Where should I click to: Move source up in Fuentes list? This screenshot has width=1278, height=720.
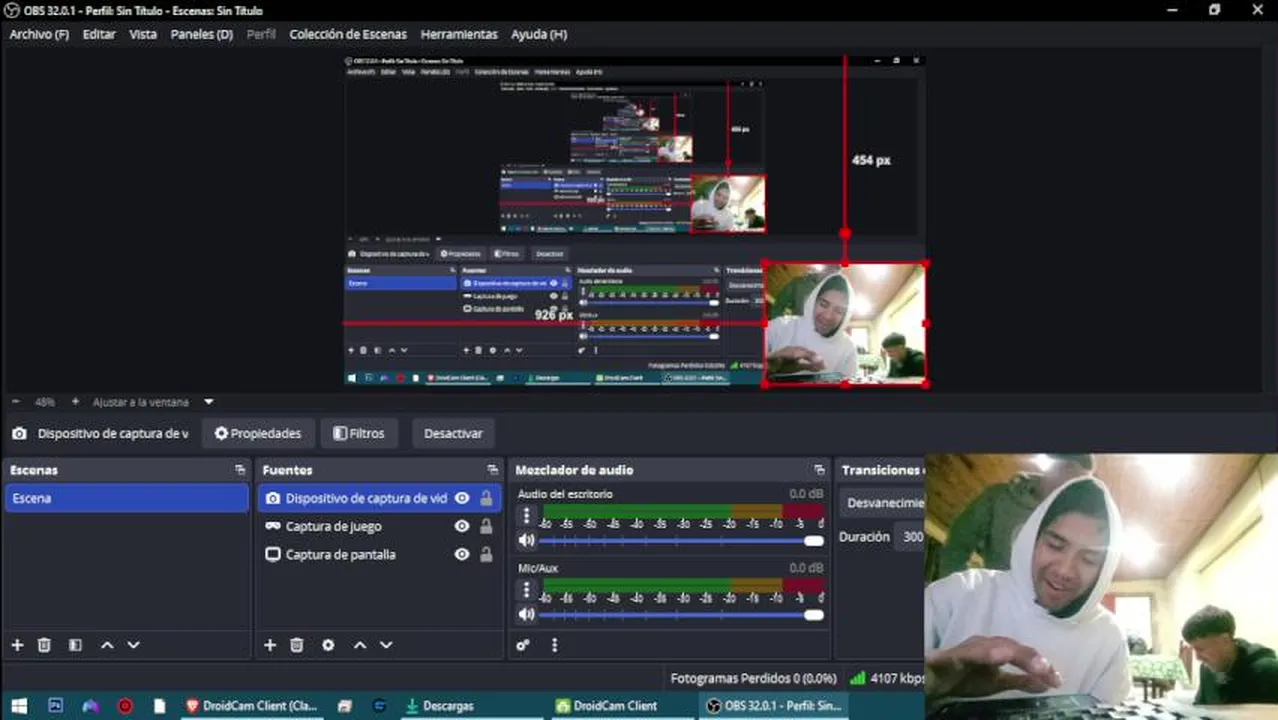click(360, 645)
